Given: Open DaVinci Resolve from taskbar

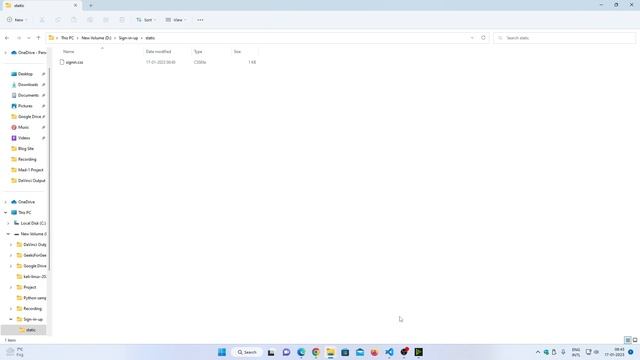Looking at the screenshot, I should pyautogui.click(x=404, y=352).
